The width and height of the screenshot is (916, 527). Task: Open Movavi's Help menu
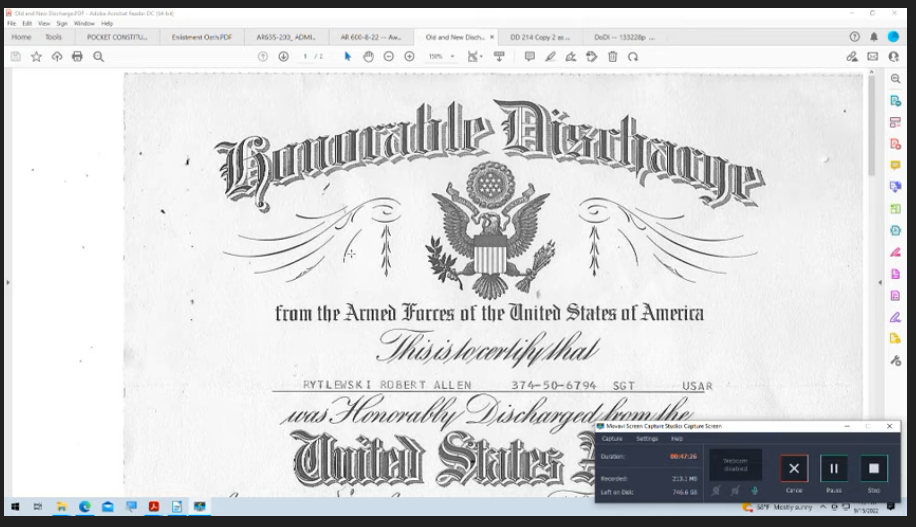pos(676,439)
